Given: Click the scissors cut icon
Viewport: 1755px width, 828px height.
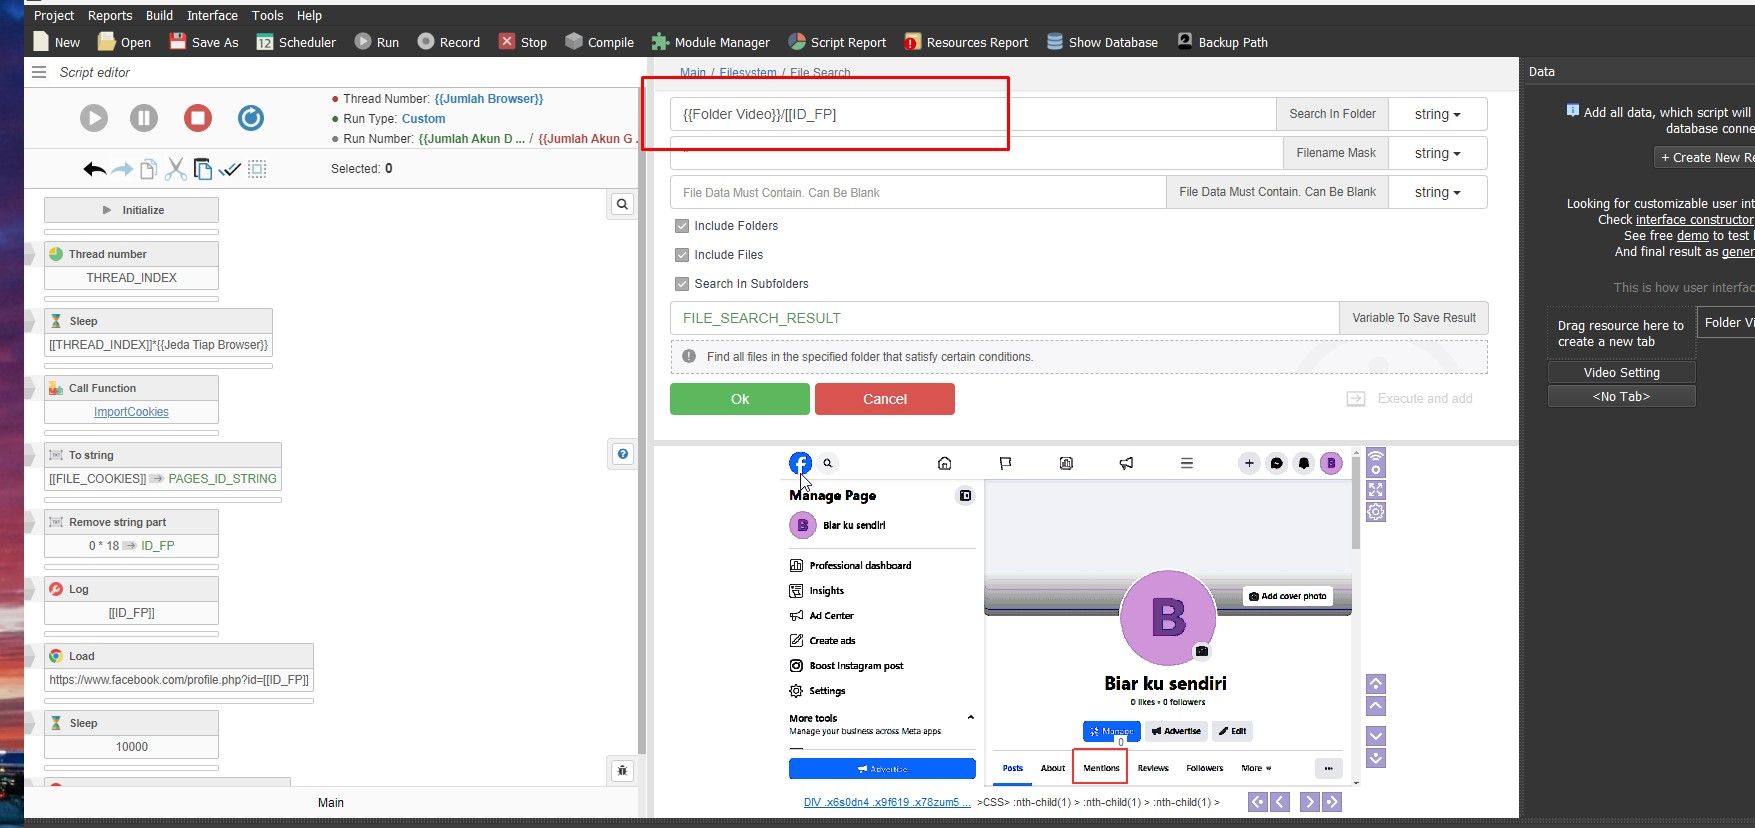Looking at the screenshot, I should (x=176, y=169).
